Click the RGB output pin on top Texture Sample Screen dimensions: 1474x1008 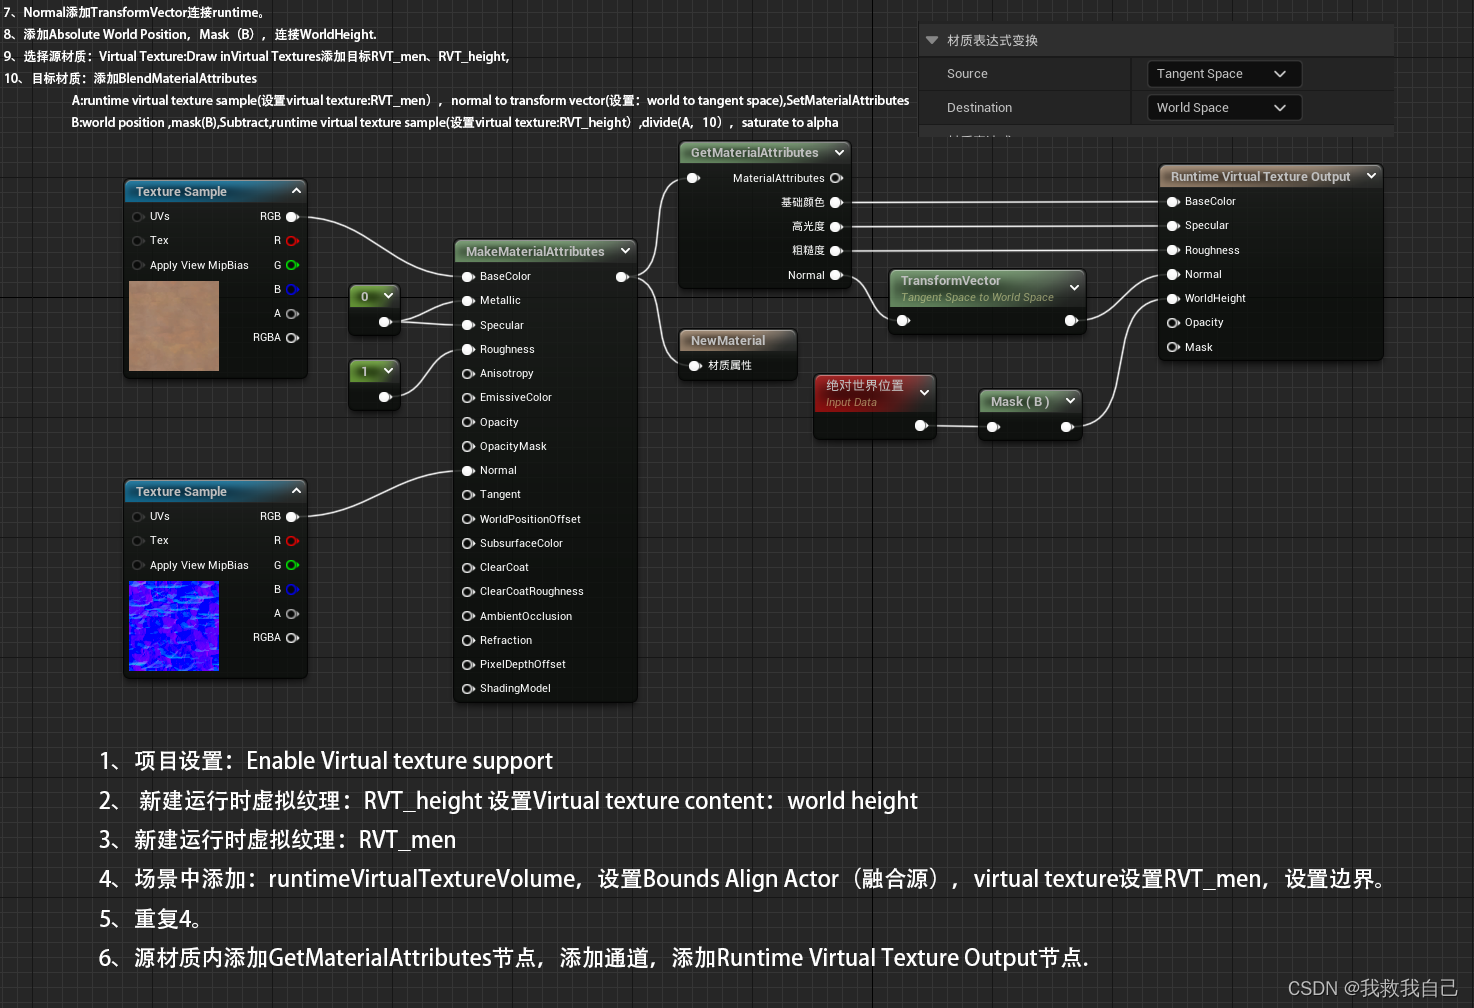(x=292, y=216)
